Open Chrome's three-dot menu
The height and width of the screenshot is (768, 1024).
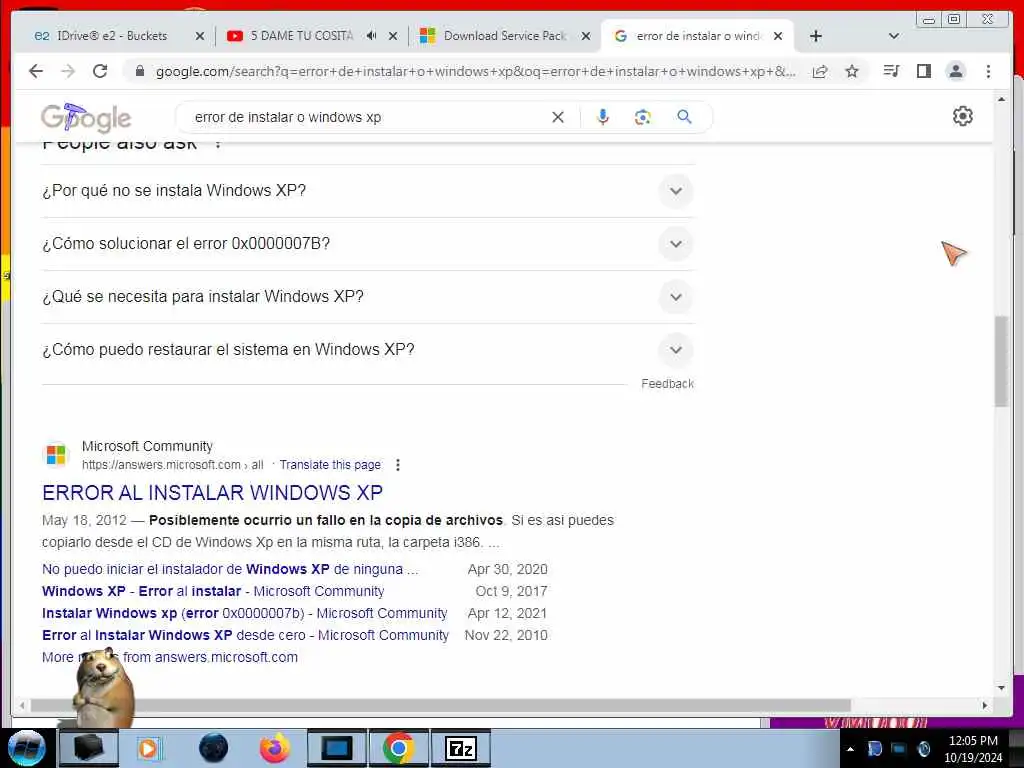pyautogui.click(x=988, y=71)
